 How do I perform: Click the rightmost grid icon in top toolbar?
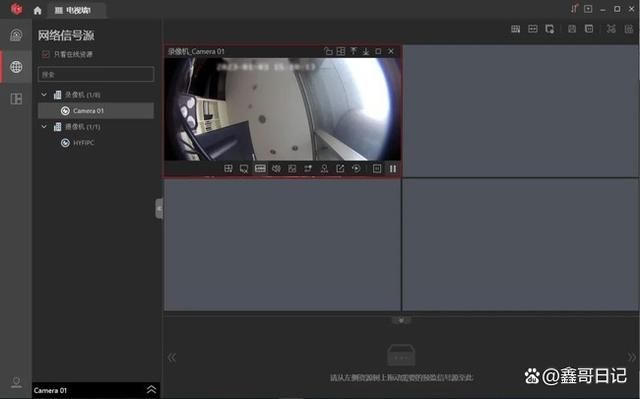click(x=629, y=29)
